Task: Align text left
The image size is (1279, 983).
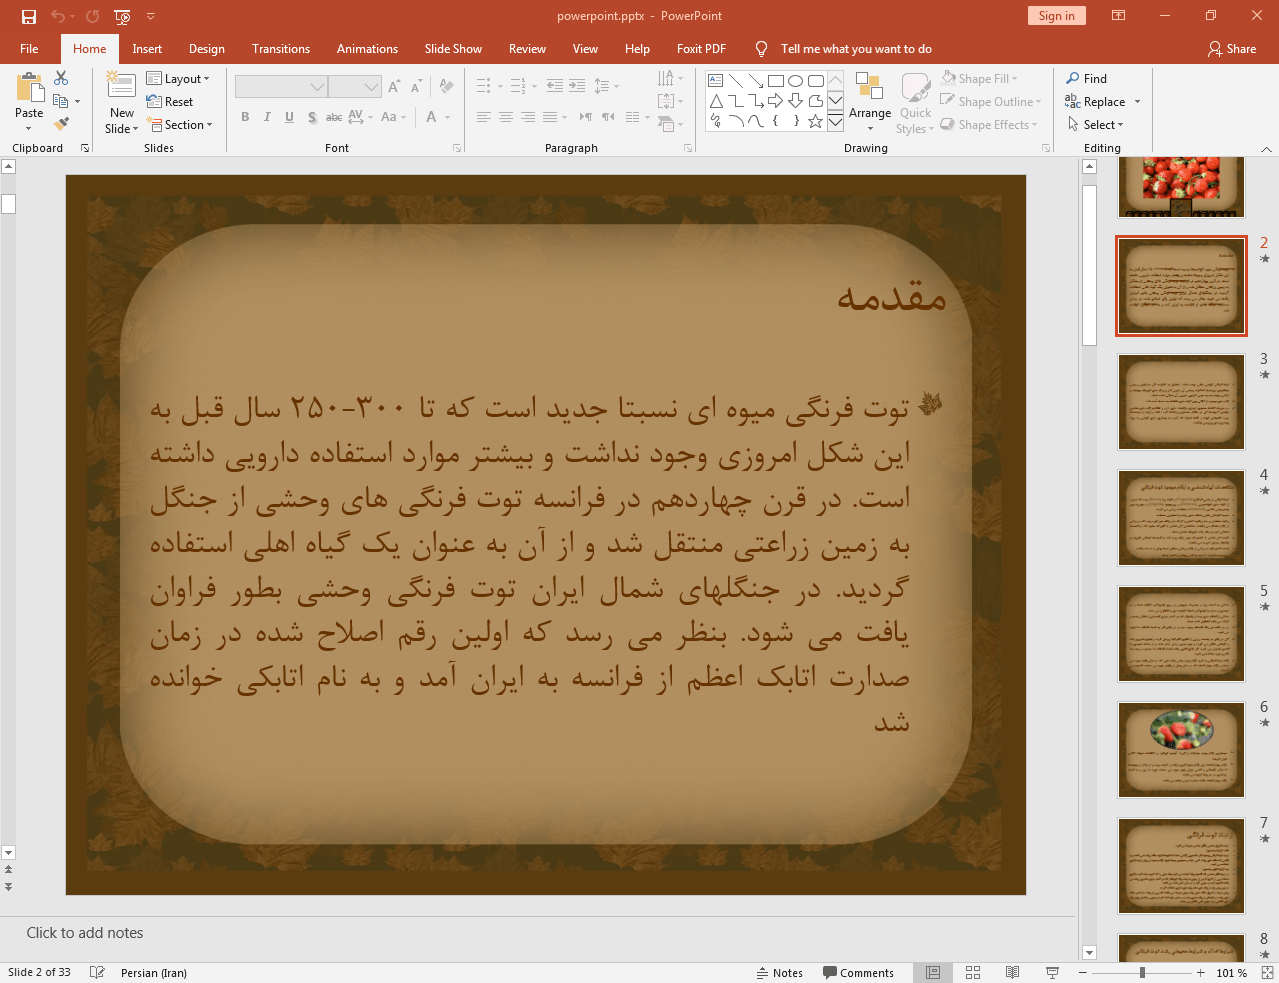Action: [x=484, y=117]
